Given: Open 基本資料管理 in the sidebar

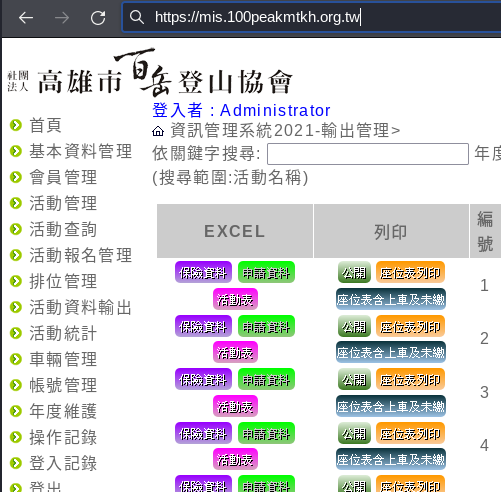Looking at the screenshot, I should coord(81,151).
